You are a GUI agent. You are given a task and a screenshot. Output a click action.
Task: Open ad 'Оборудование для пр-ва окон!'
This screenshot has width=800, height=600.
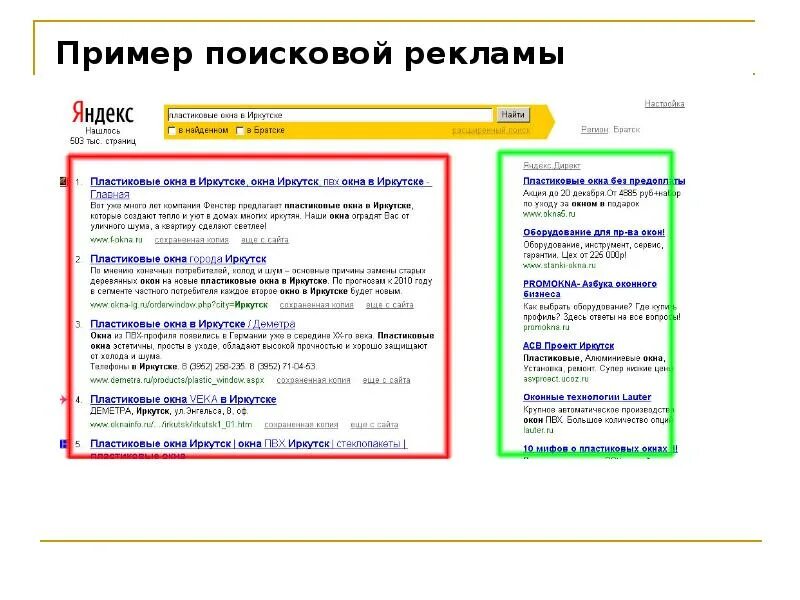[594, 232]
